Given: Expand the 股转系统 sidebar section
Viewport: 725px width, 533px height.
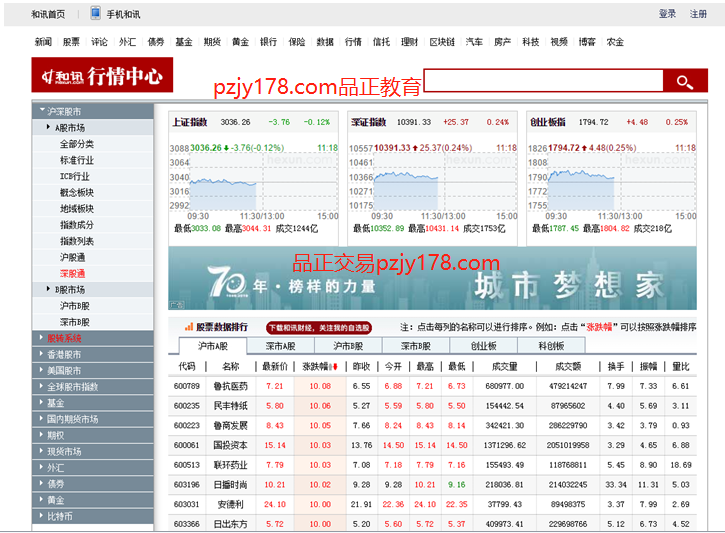Looking at the screenshot, I should (x=93, y=338).
